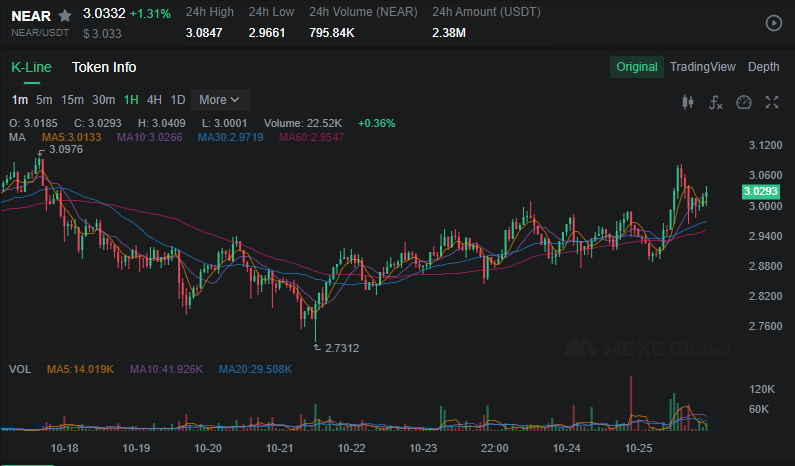Click the NEAR/USDT pair label
The height and width of the screenshot is (466, 795).
tap(40, 33)
